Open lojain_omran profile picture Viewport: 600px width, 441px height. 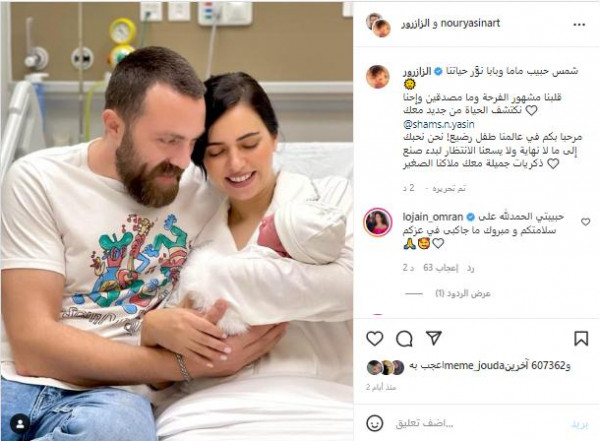click(x=378, y=222)
